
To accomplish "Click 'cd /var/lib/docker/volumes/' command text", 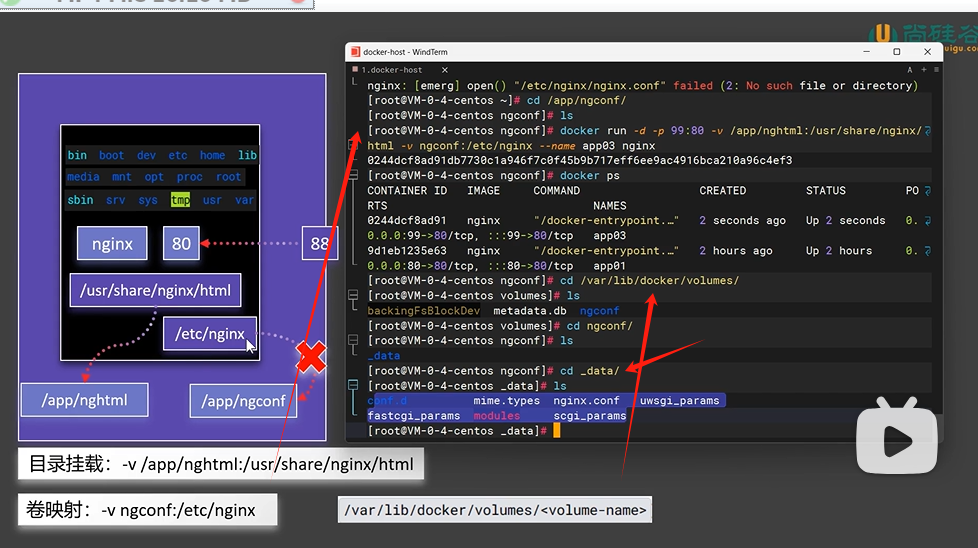I will point(649,281).
